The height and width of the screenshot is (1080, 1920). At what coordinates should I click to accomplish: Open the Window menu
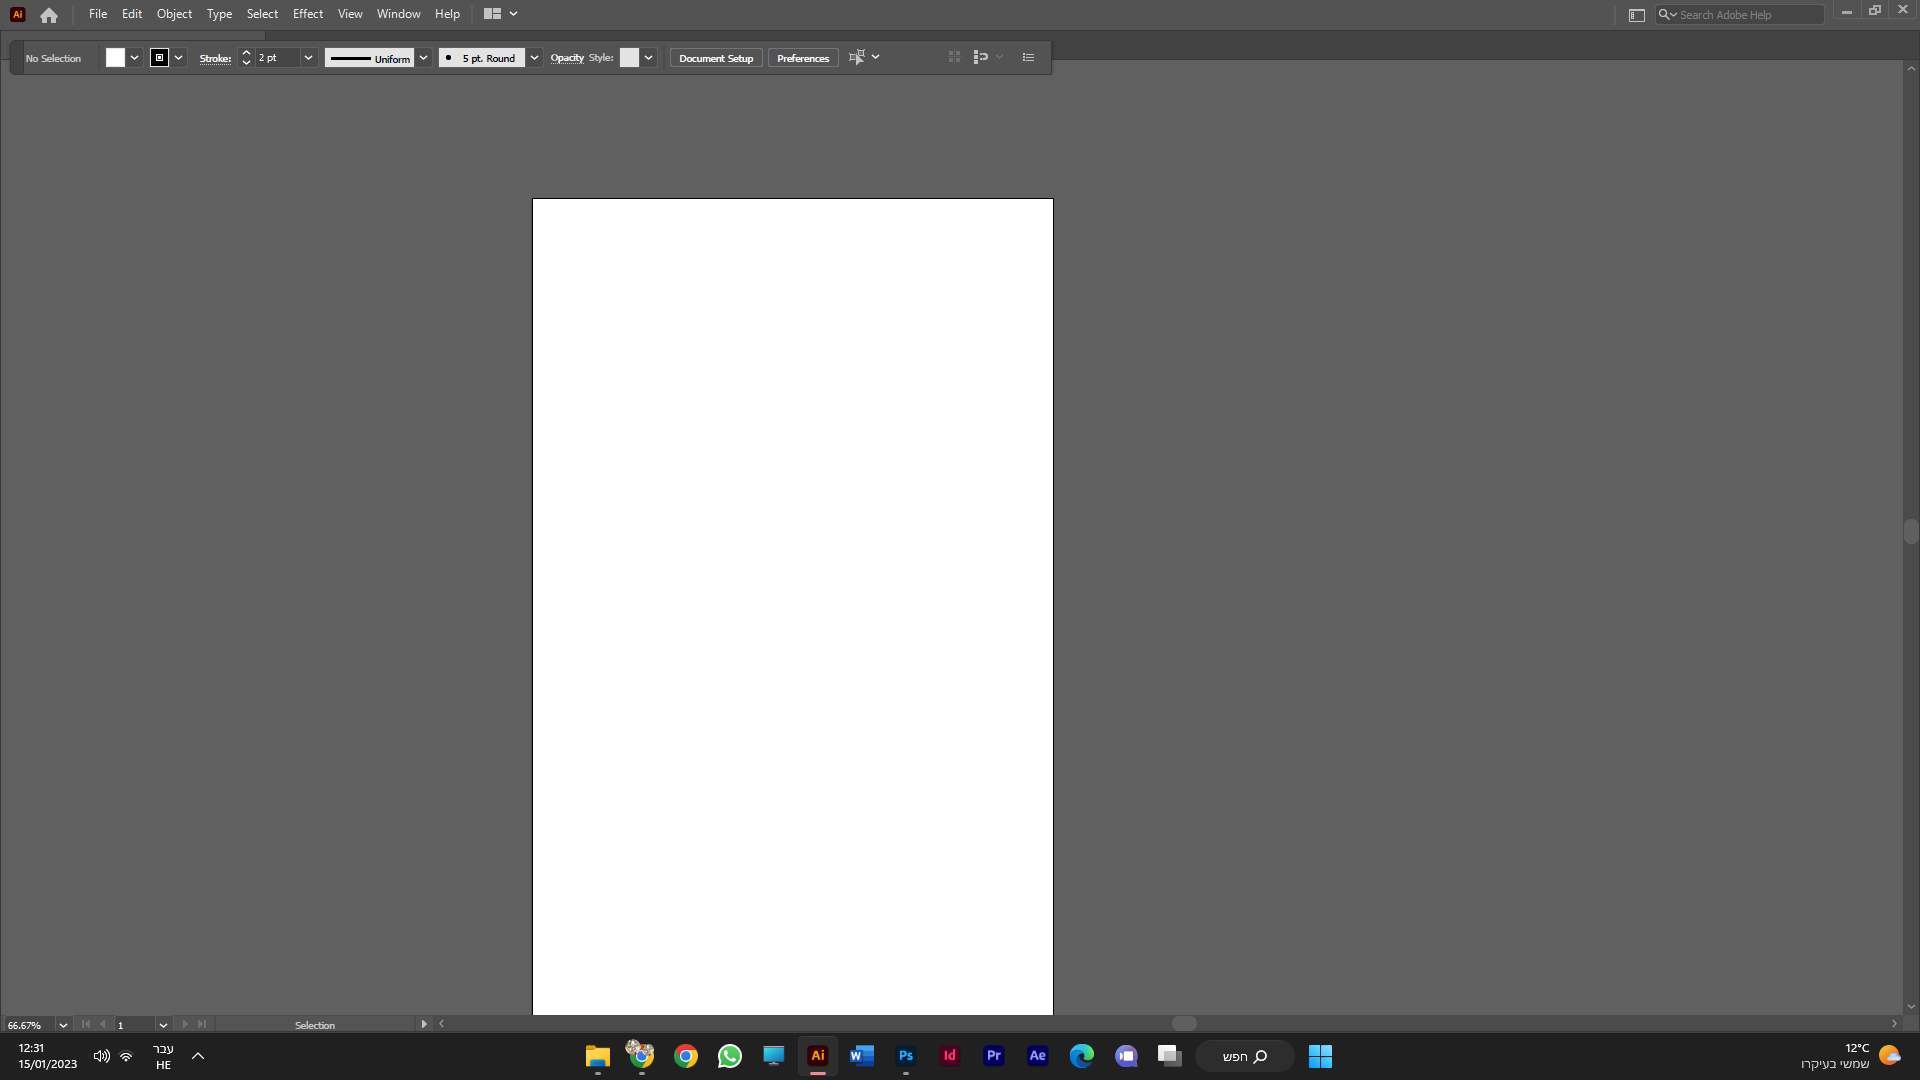pyautogui.click(x=398, y=14)
